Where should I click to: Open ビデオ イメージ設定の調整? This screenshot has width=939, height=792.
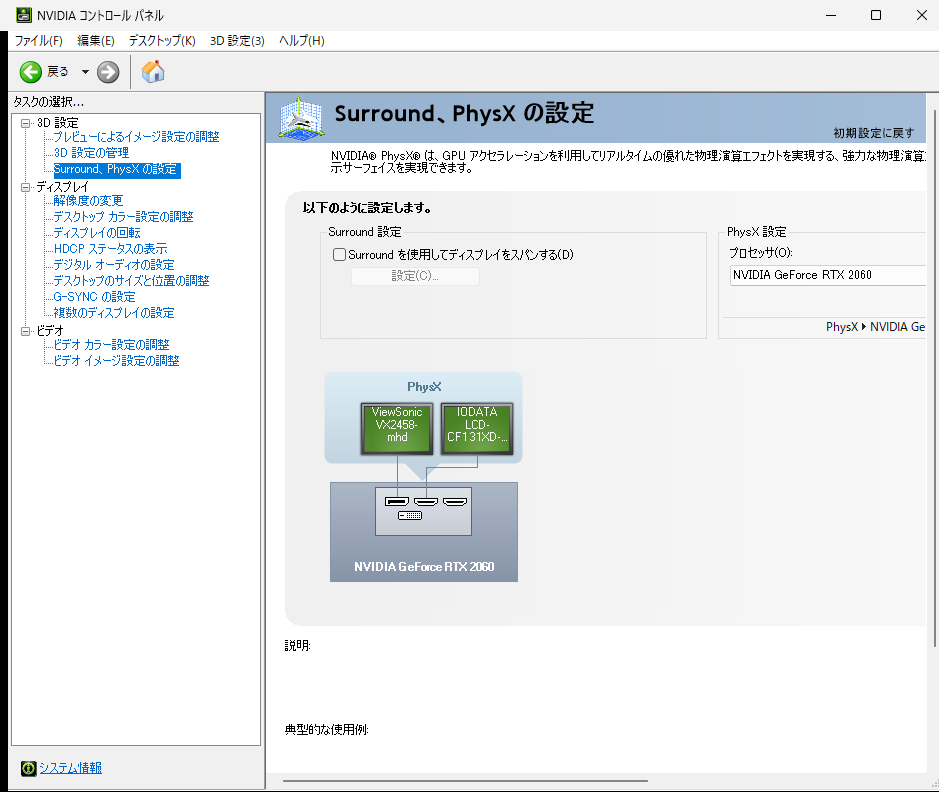117,361
